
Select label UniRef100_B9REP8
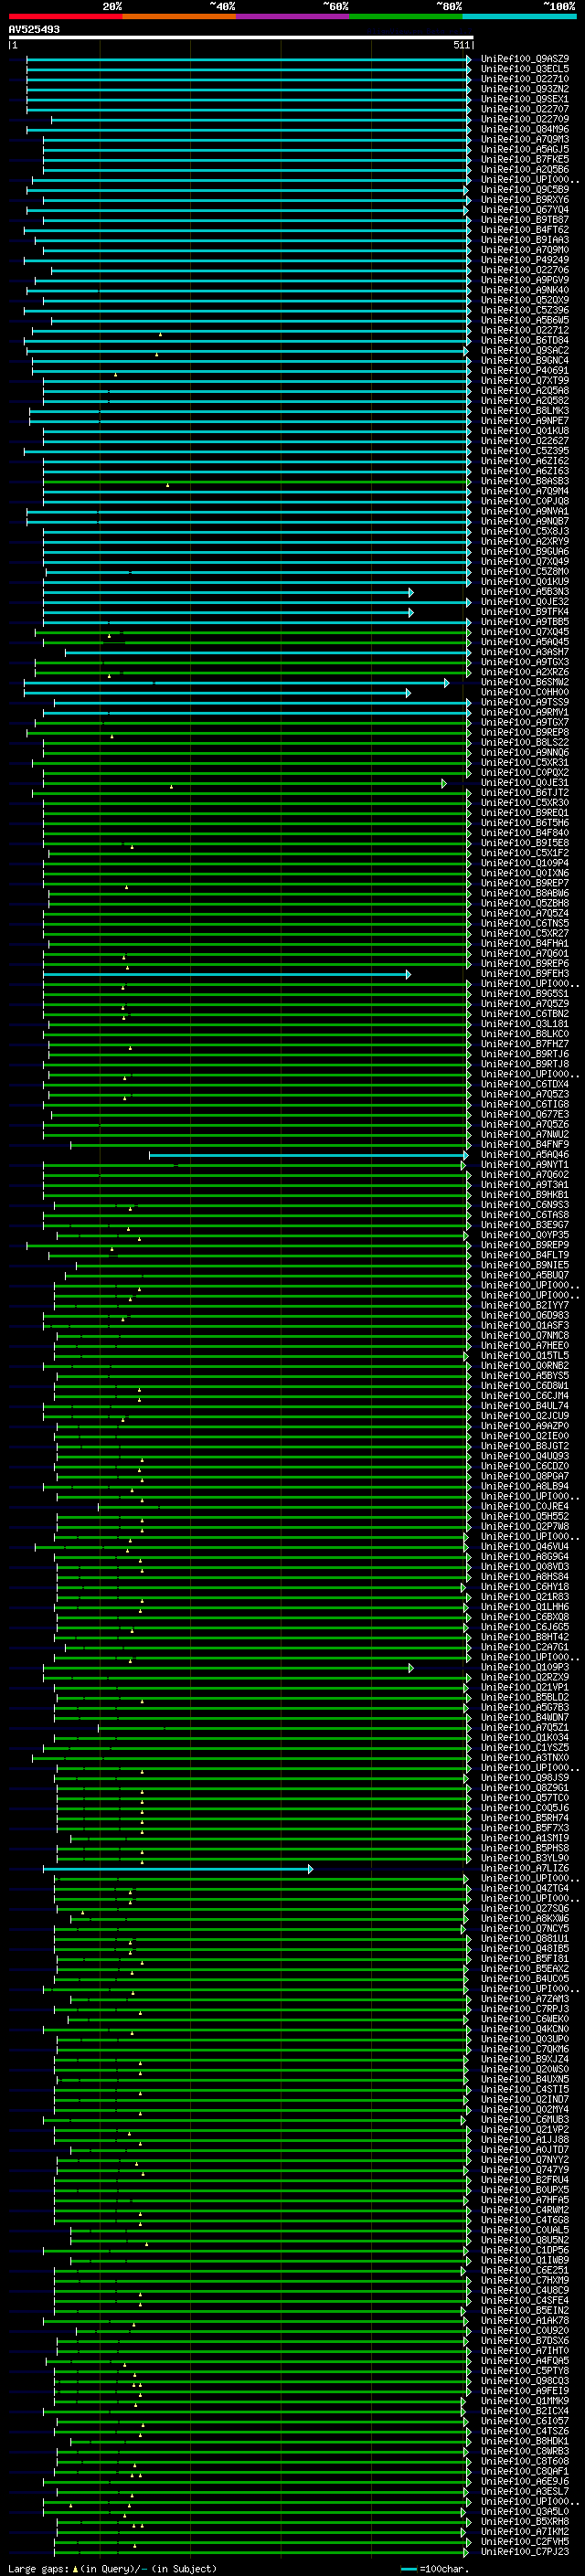[x=524, y=732]
